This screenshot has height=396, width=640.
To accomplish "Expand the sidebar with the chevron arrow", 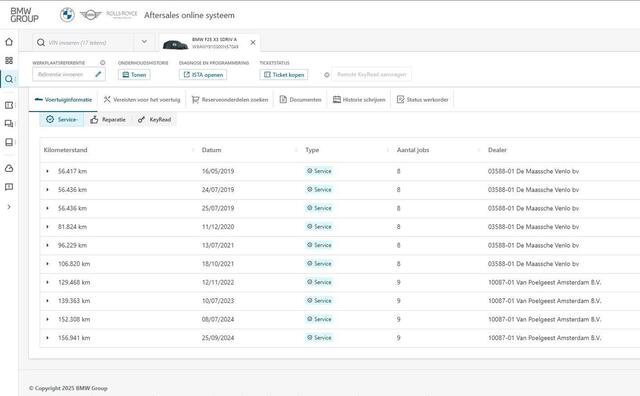I will [x=9, y=207].
